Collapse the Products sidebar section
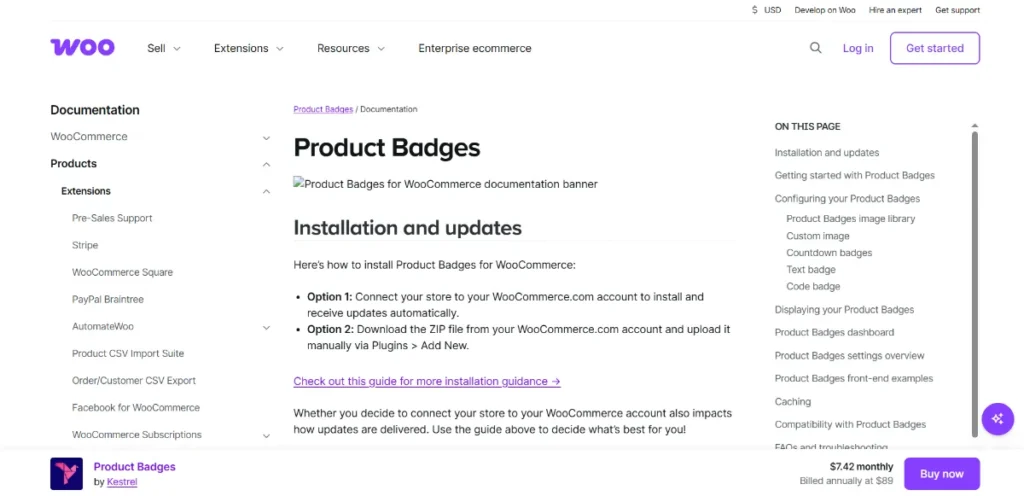This screenshot has height=496, width=1024. [x=266, y=164]
